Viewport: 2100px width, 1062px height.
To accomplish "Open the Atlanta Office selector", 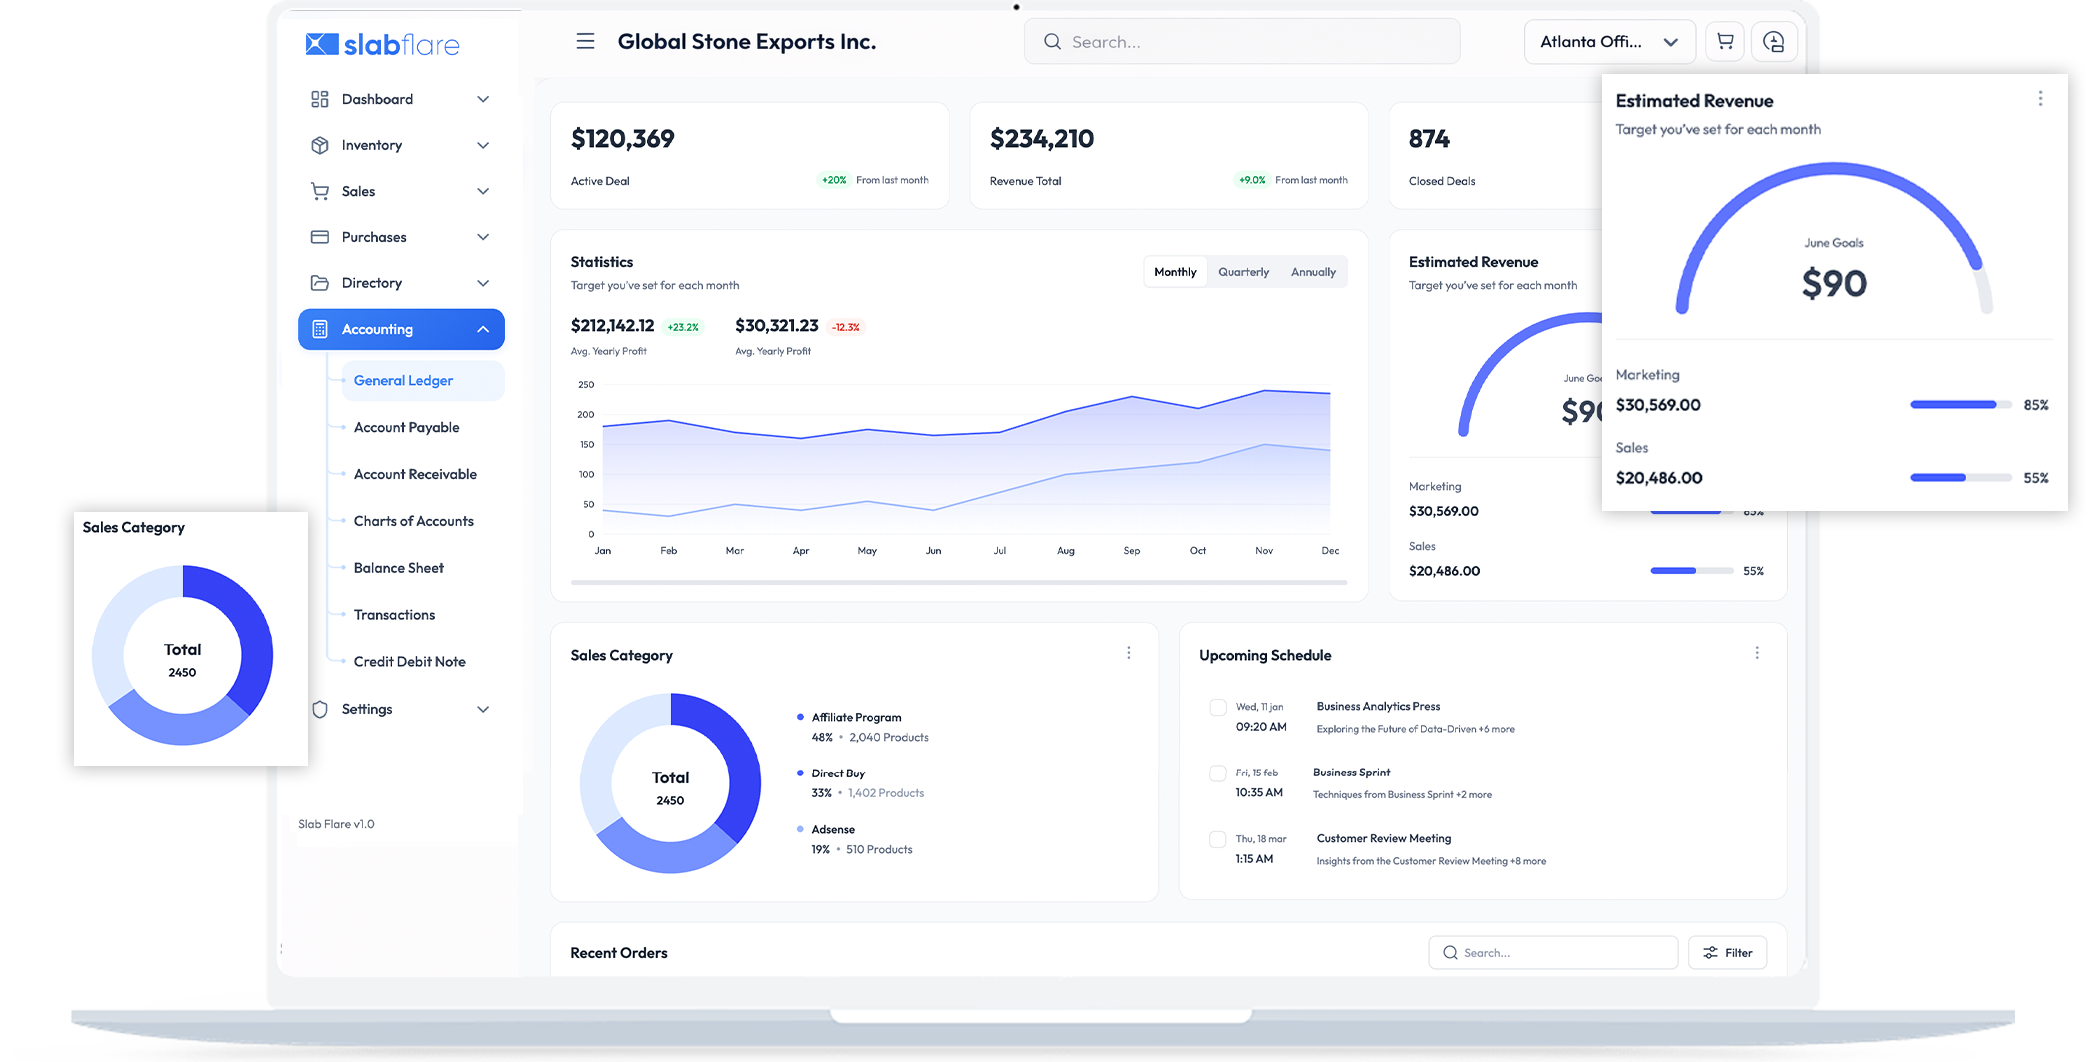I will click(1608, 41).
